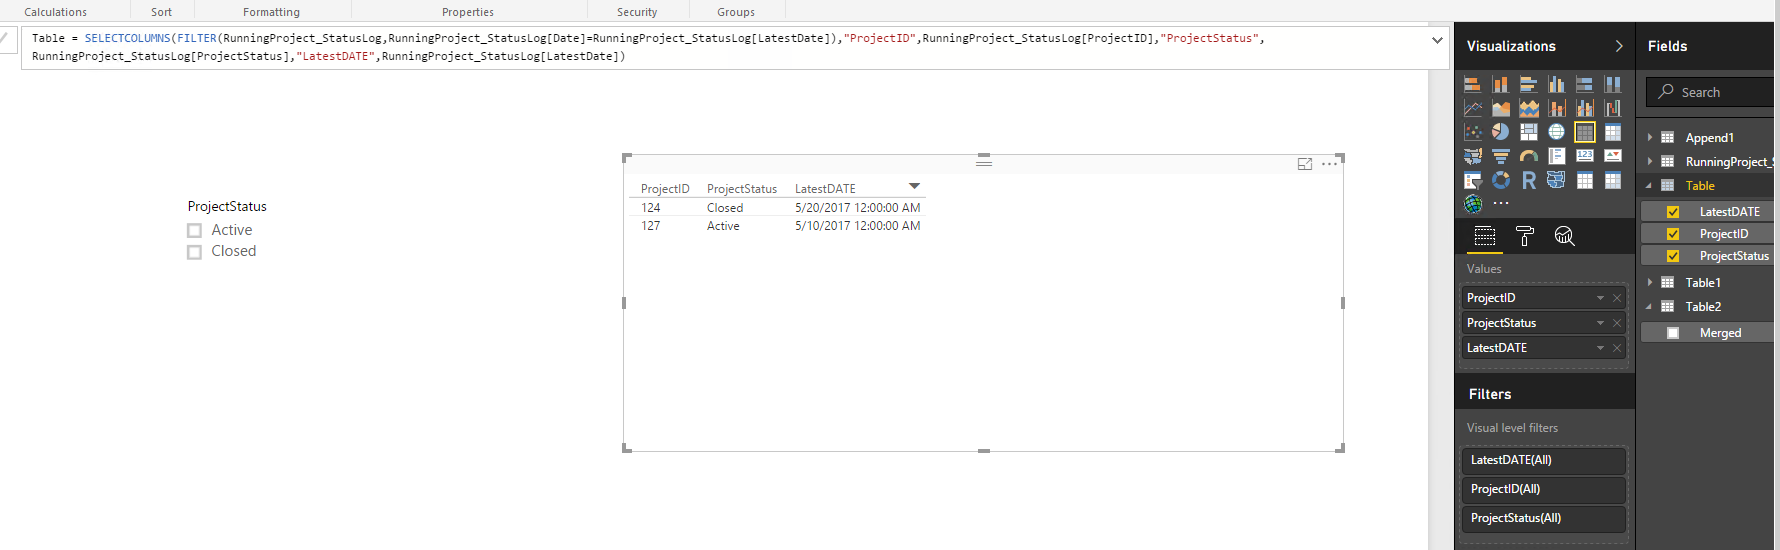1780x550 pixels.
Task: Open the LatestDATE(All) visual filter
Action: coord(1543,460)
